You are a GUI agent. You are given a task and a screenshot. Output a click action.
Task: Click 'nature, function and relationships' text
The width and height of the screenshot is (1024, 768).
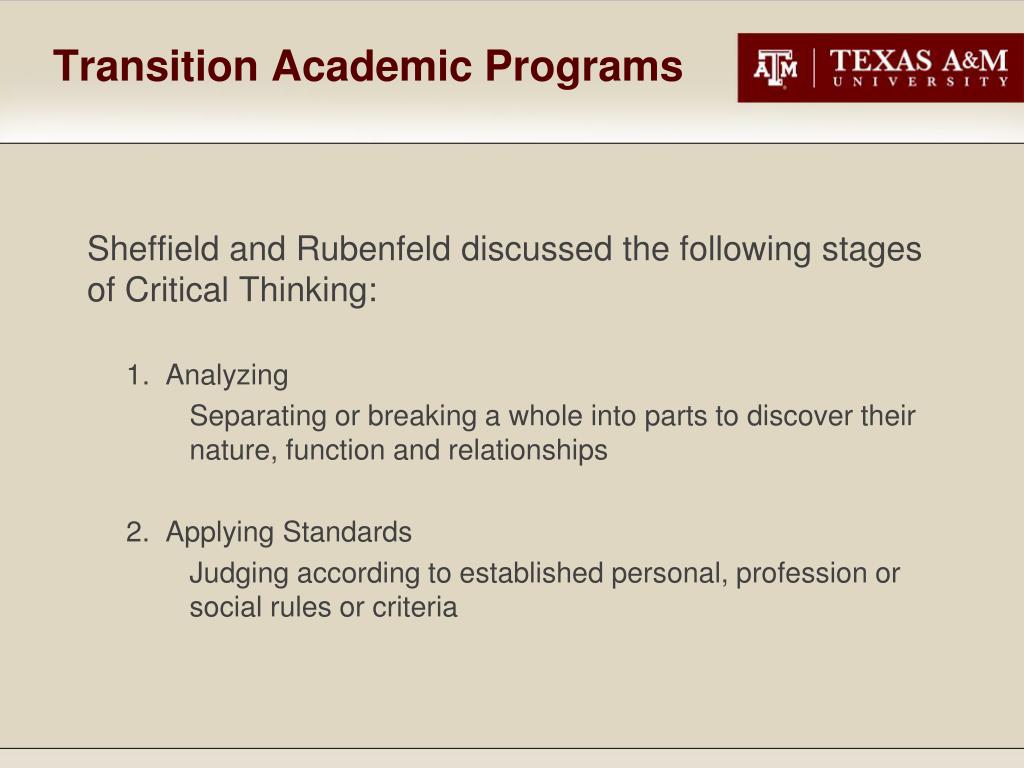(398, 451)
